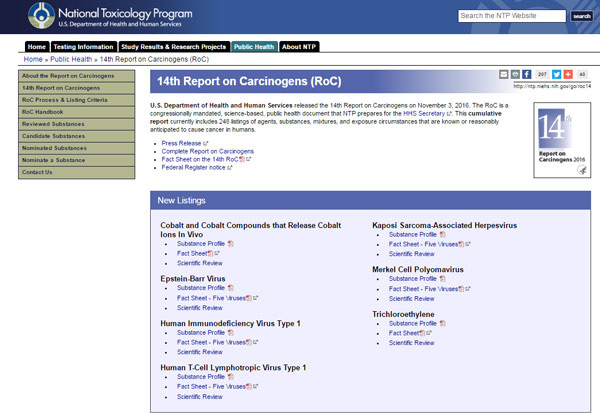
Task: Open the Press Release link
Action: tap(182, 143)
